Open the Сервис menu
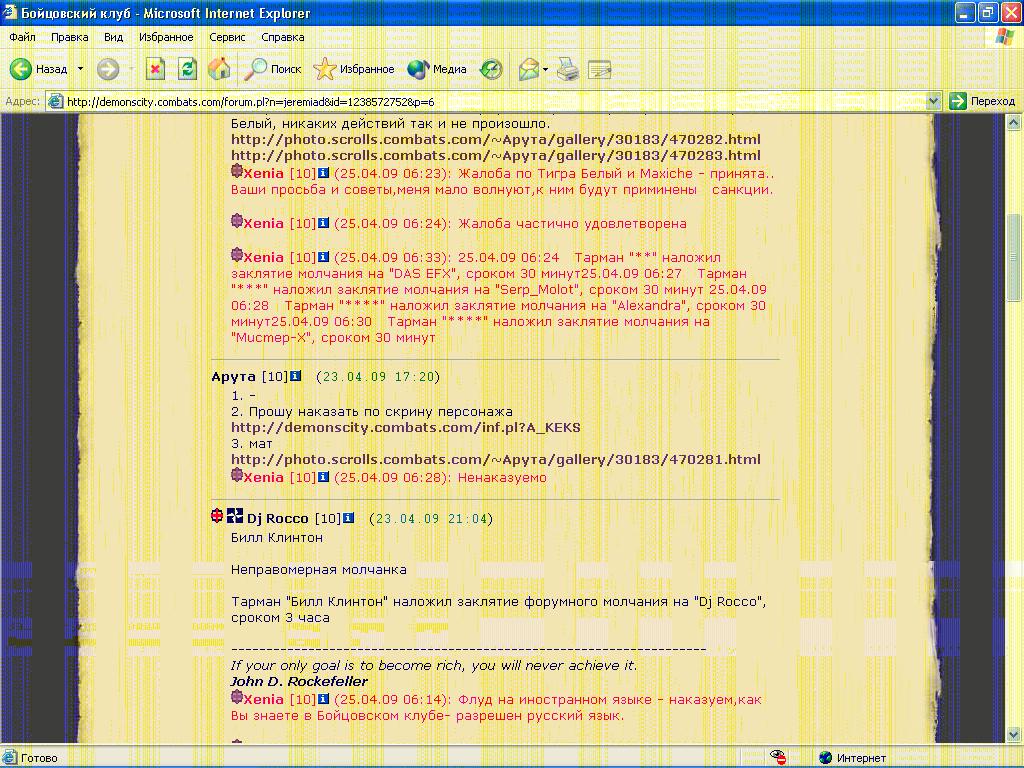The width and height of the screenshot is (1024, 768). pos(227,37)
